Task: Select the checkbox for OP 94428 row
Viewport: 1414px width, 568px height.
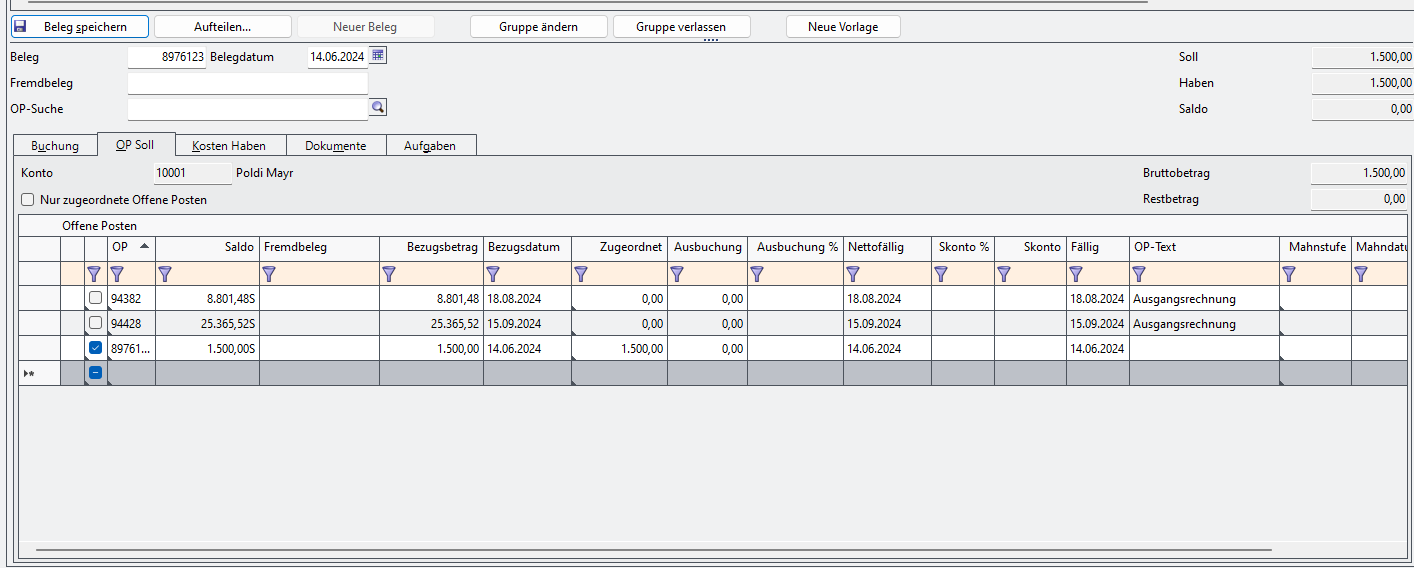Action: point(95,323)
